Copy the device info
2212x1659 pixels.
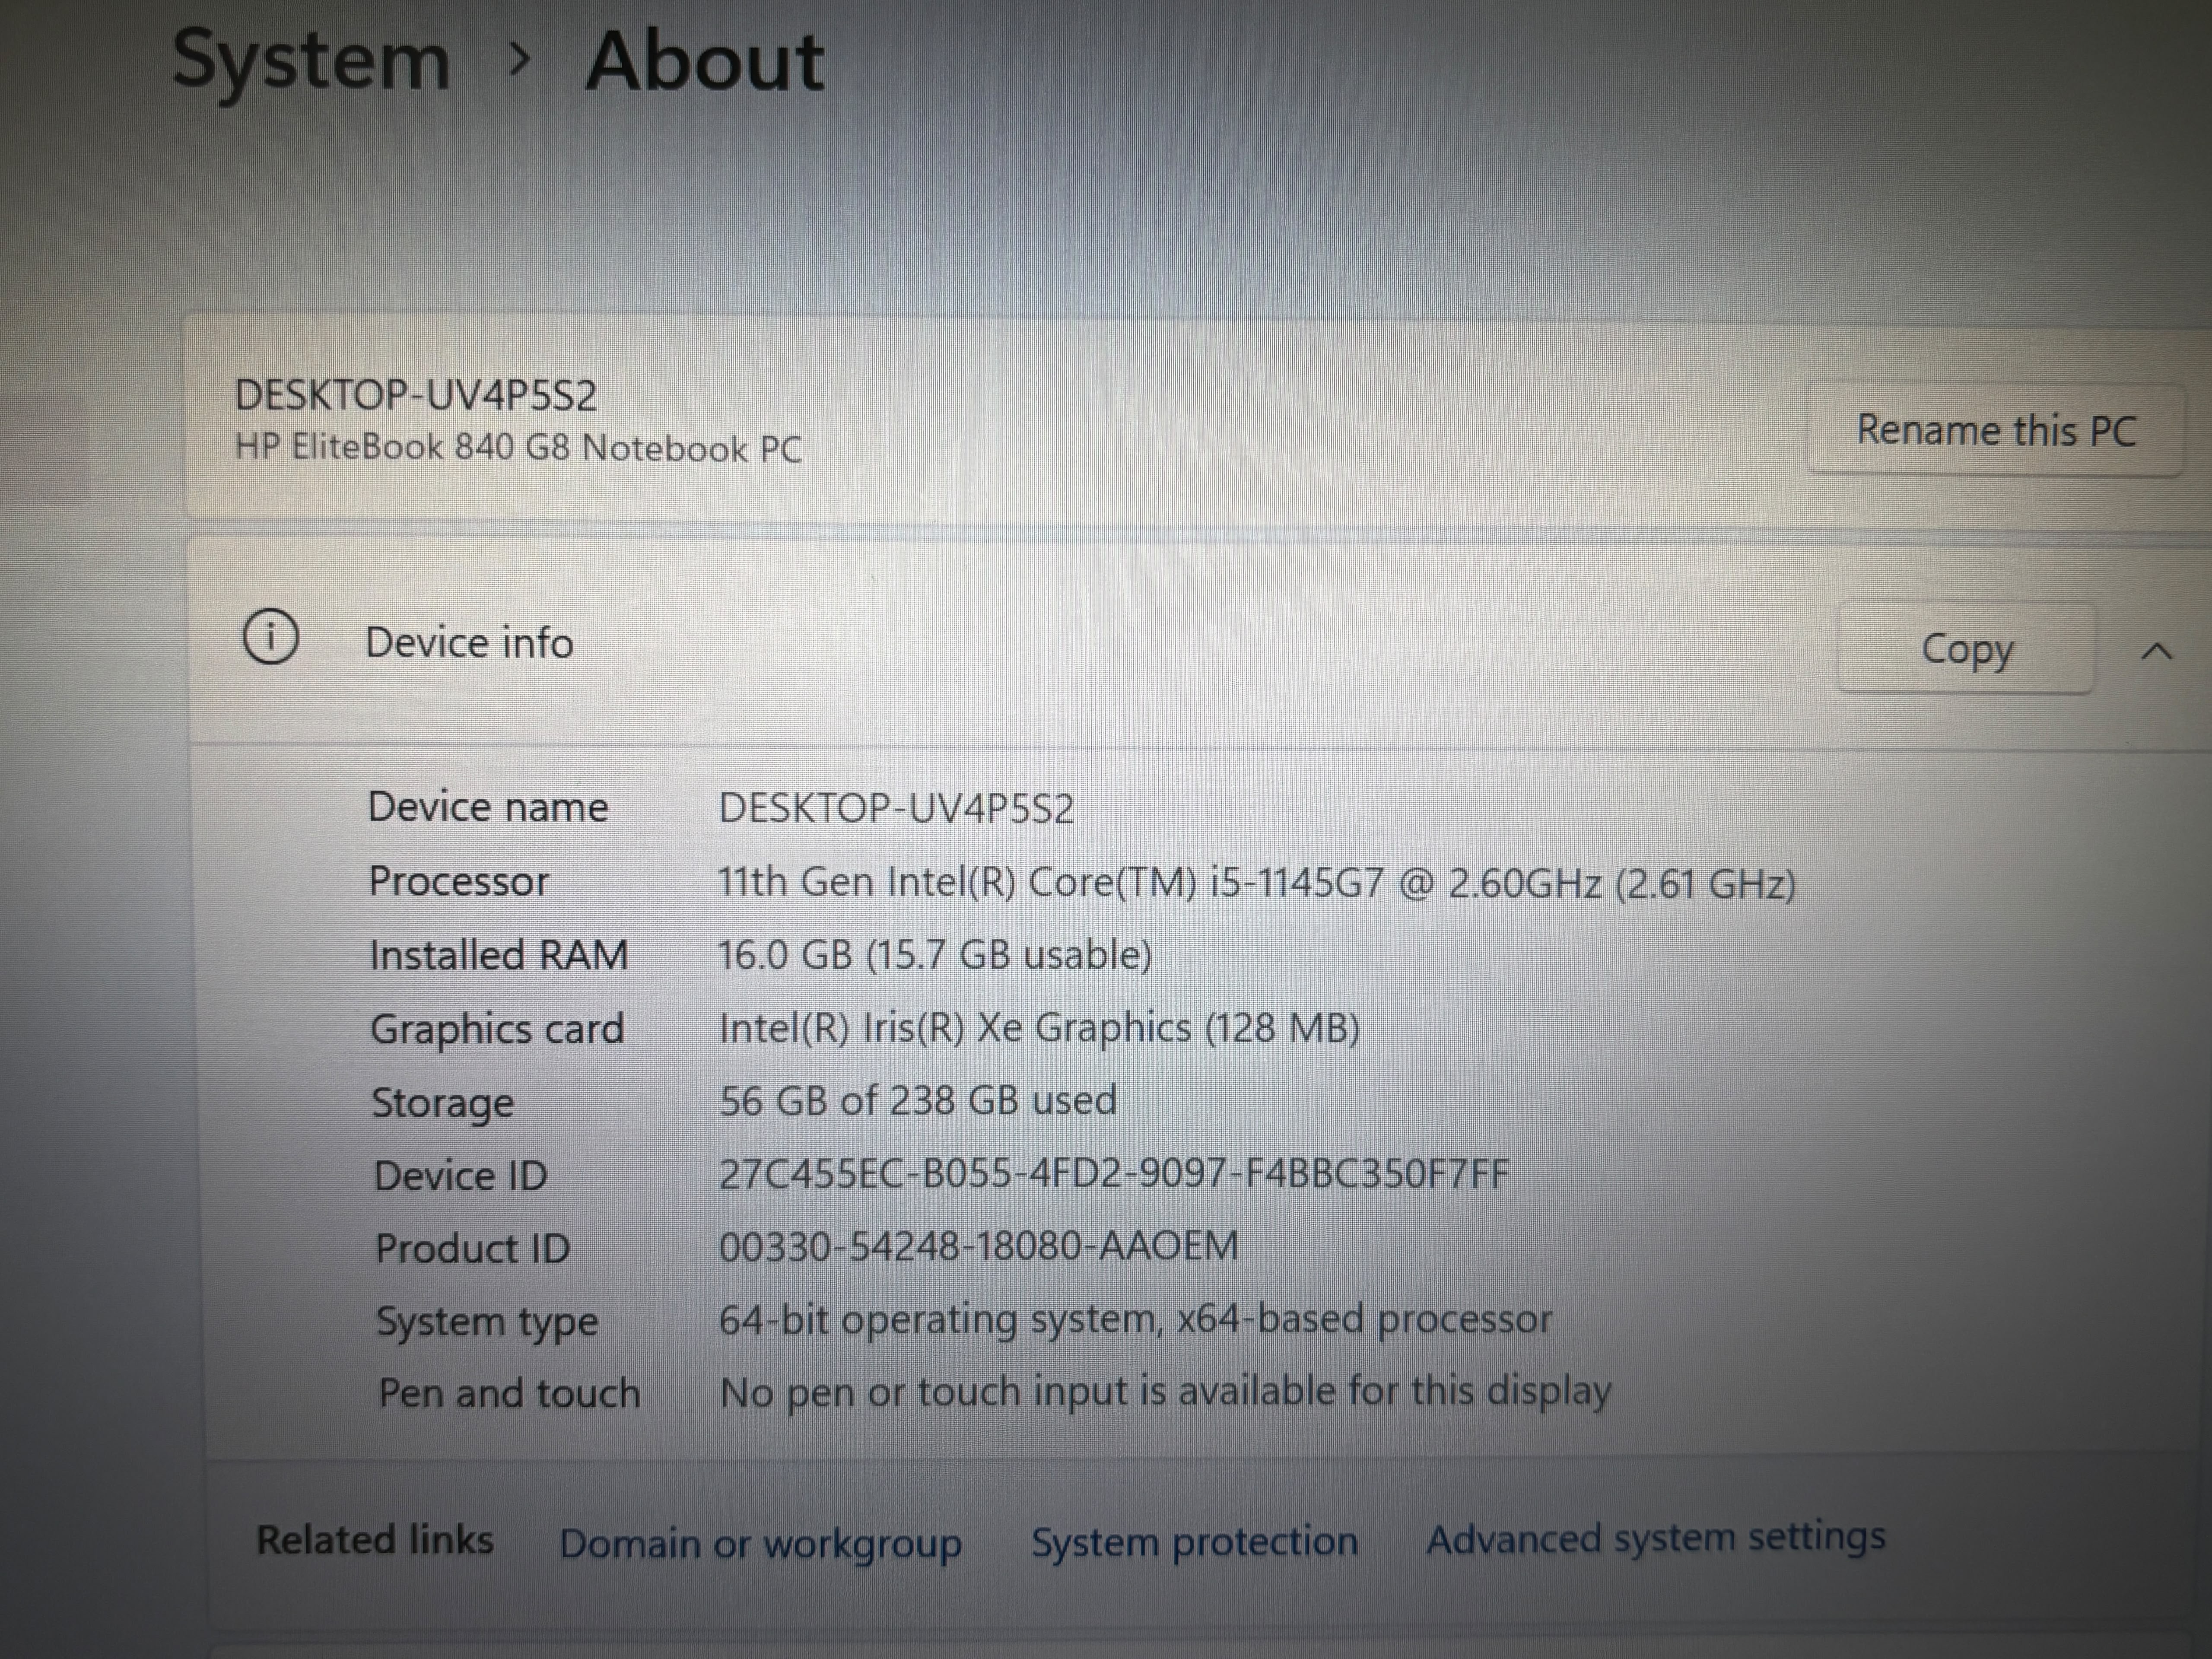coord(1967,649)
